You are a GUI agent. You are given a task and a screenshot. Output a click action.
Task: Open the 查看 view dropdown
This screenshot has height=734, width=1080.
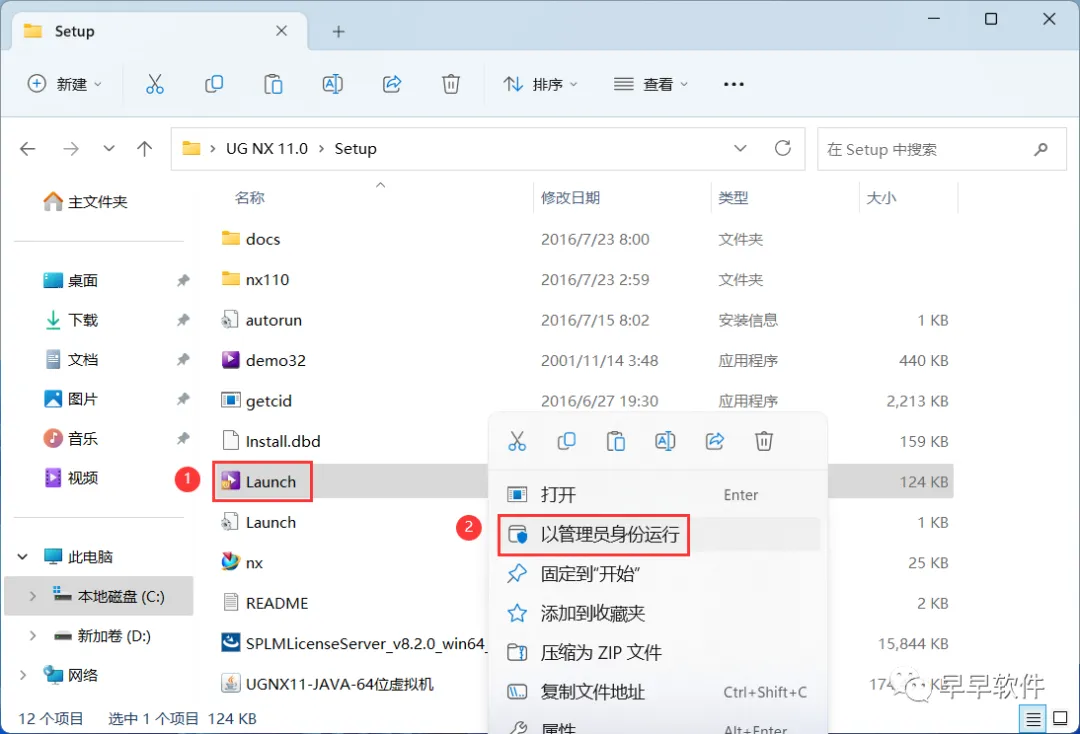[x=651, y=84]
